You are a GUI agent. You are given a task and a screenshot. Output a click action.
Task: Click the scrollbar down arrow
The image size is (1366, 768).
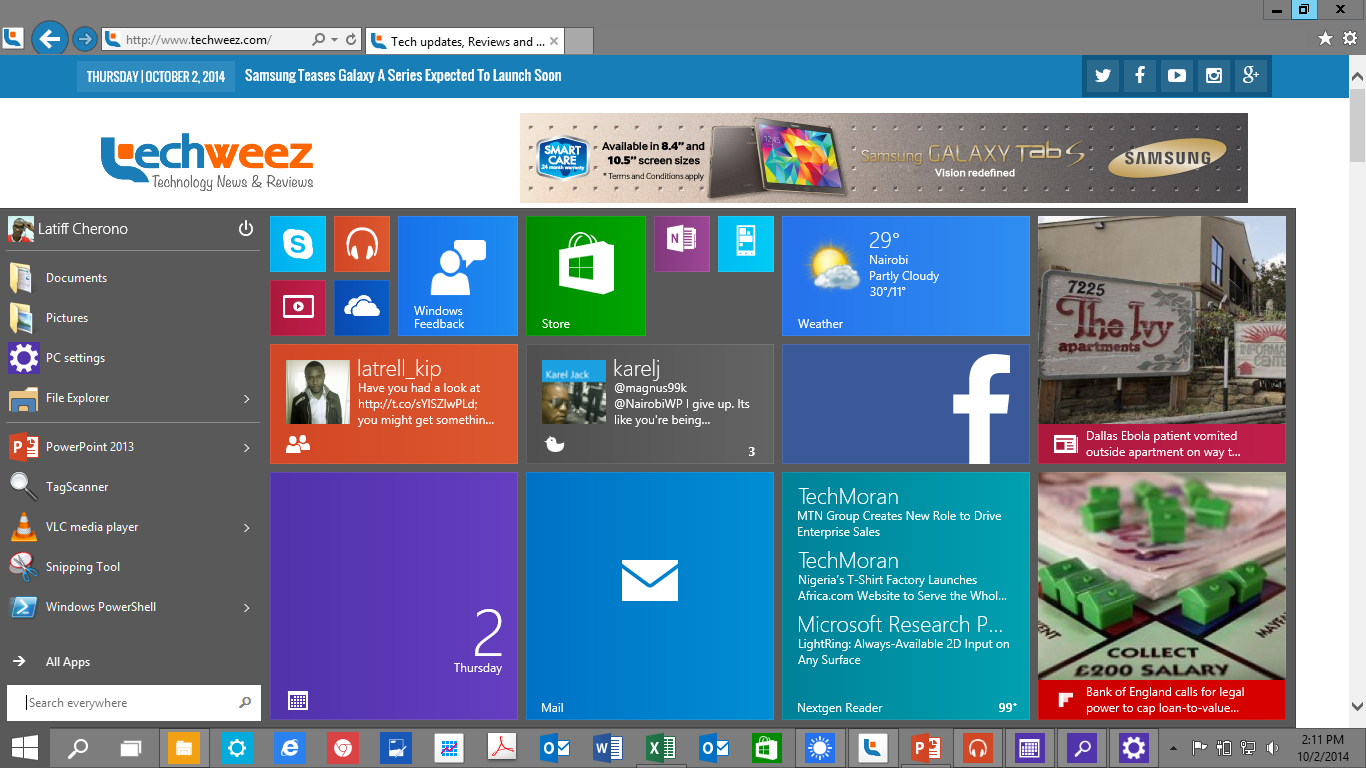1357,704
